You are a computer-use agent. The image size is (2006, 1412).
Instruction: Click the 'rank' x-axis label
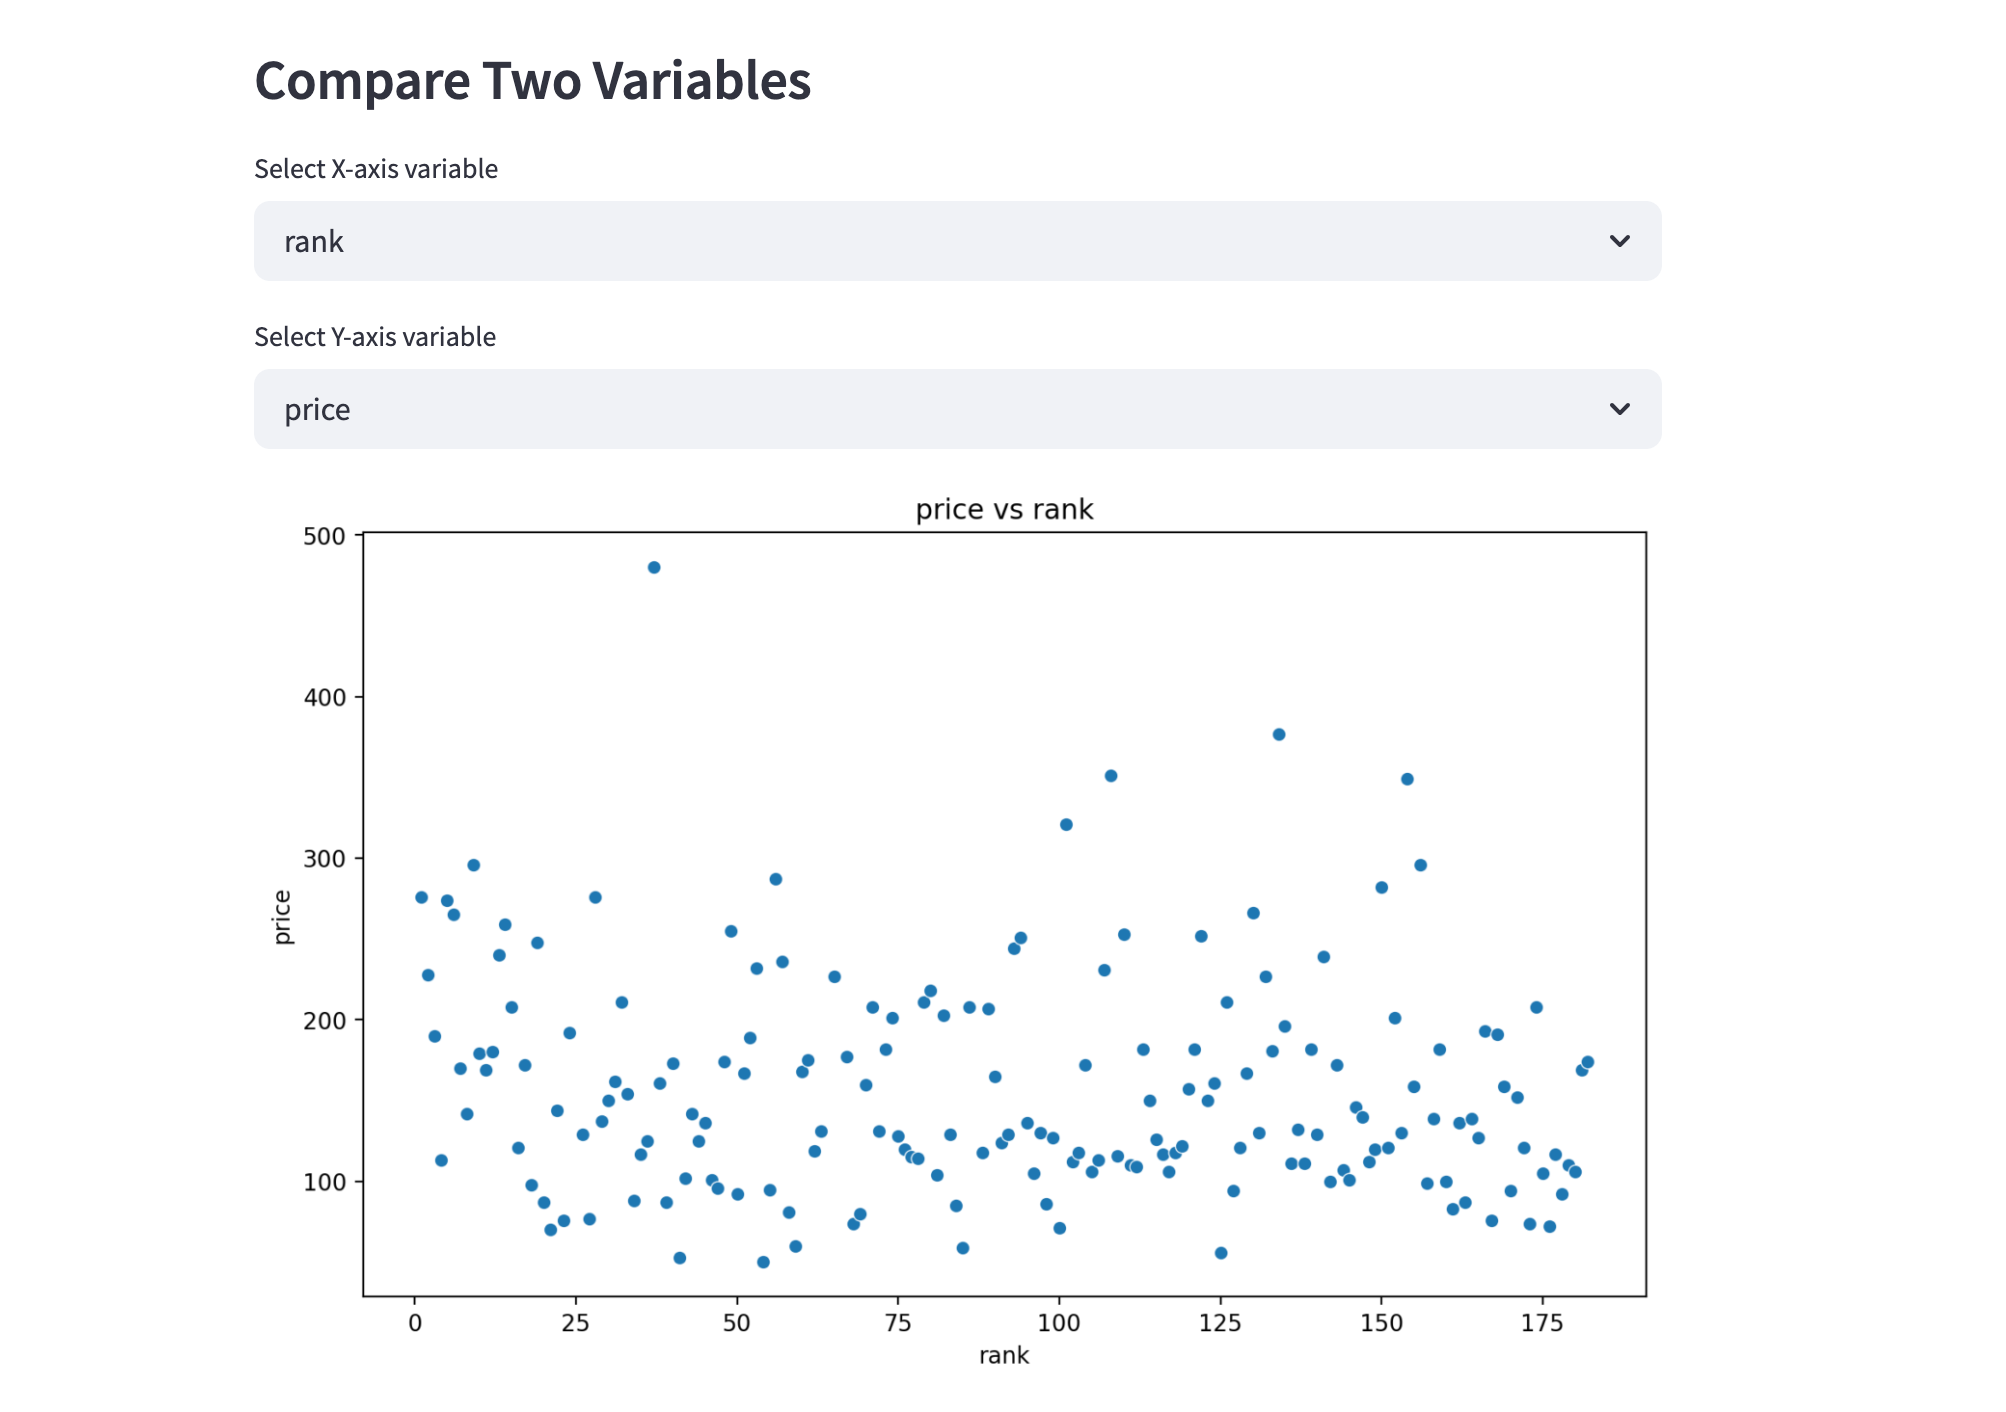(x=1003, y=1354)
